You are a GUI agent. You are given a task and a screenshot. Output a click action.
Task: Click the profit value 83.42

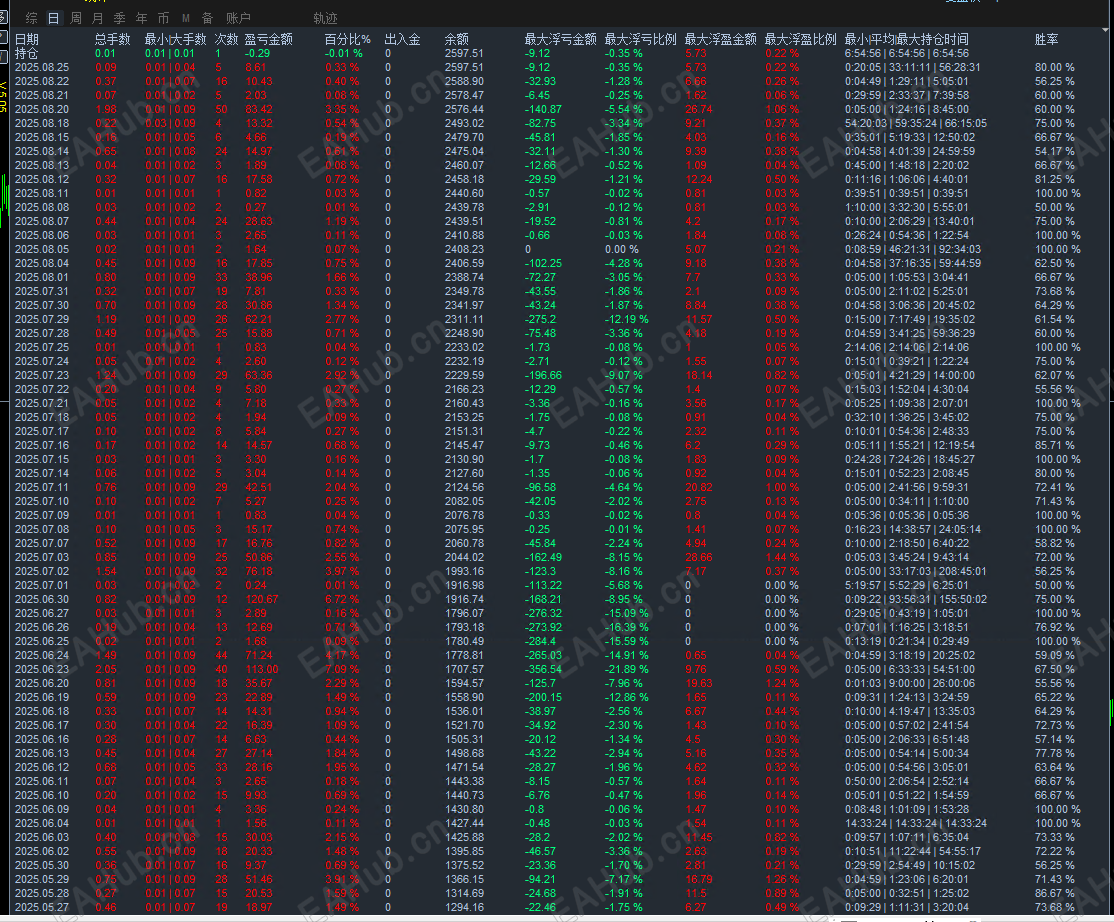point(259,109)
